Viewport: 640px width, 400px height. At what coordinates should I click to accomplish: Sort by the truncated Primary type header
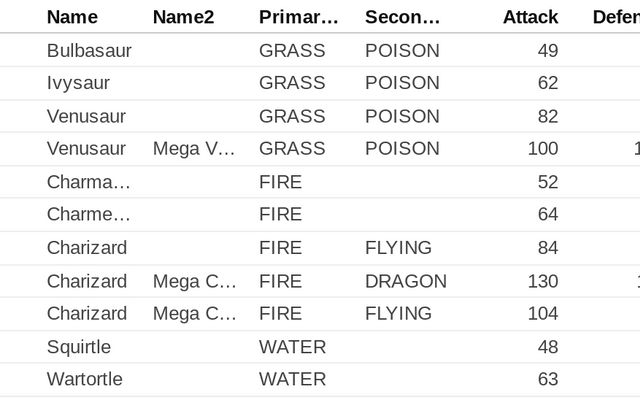(x=298, y=17)
